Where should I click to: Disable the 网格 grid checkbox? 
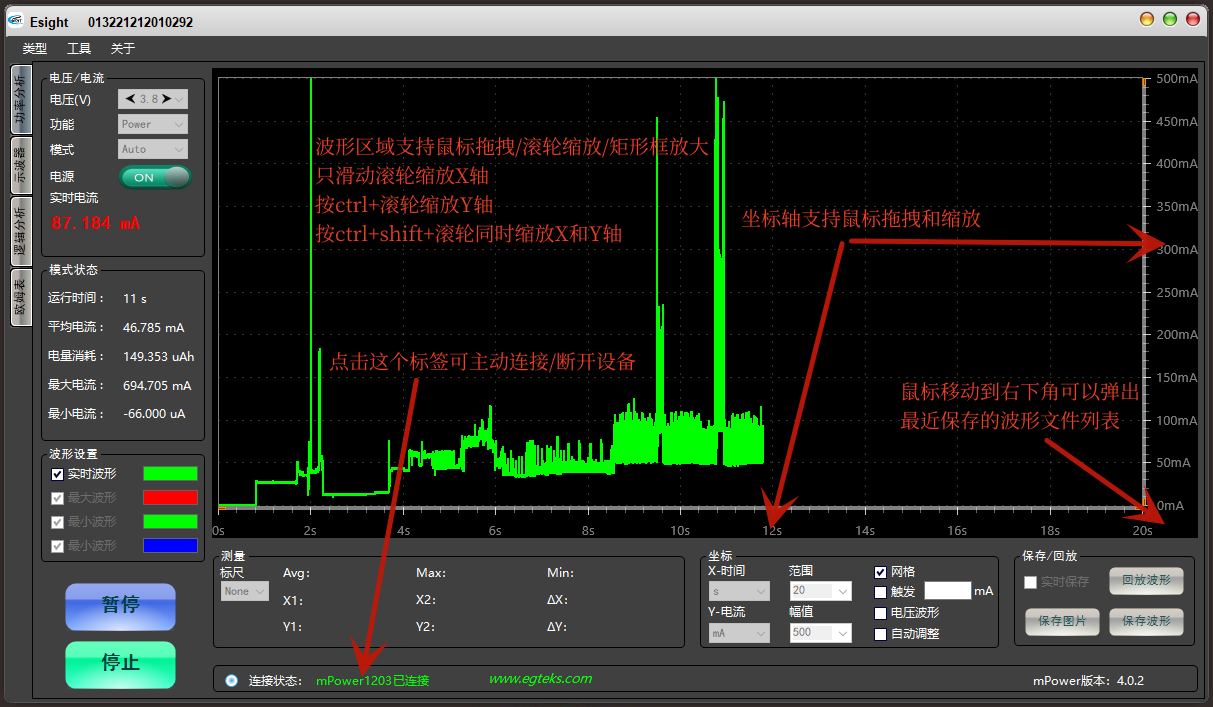pos(880,572)
